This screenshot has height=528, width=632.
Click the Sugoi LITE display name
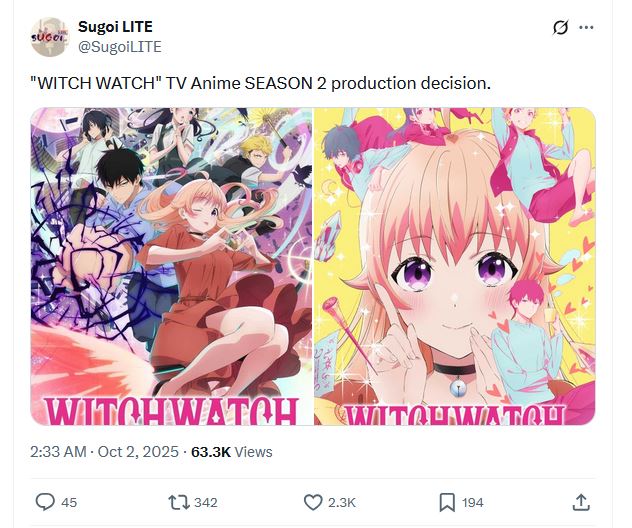pyautogui.click(x=115, y=27)
